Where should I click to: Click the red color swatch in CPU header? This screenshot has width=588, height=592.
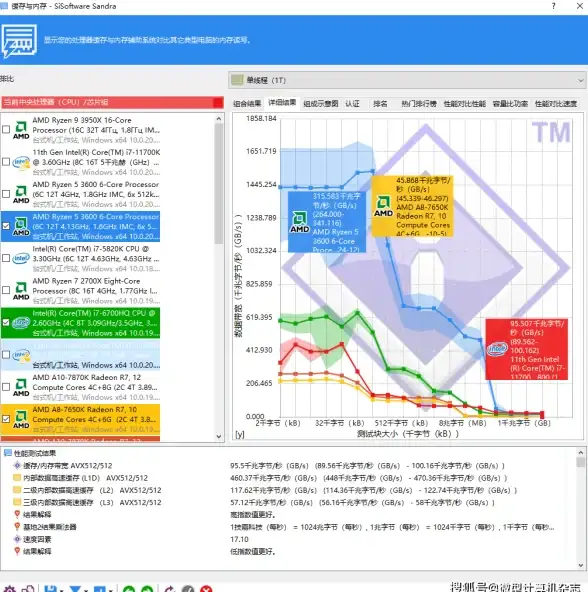click(218, 102)
